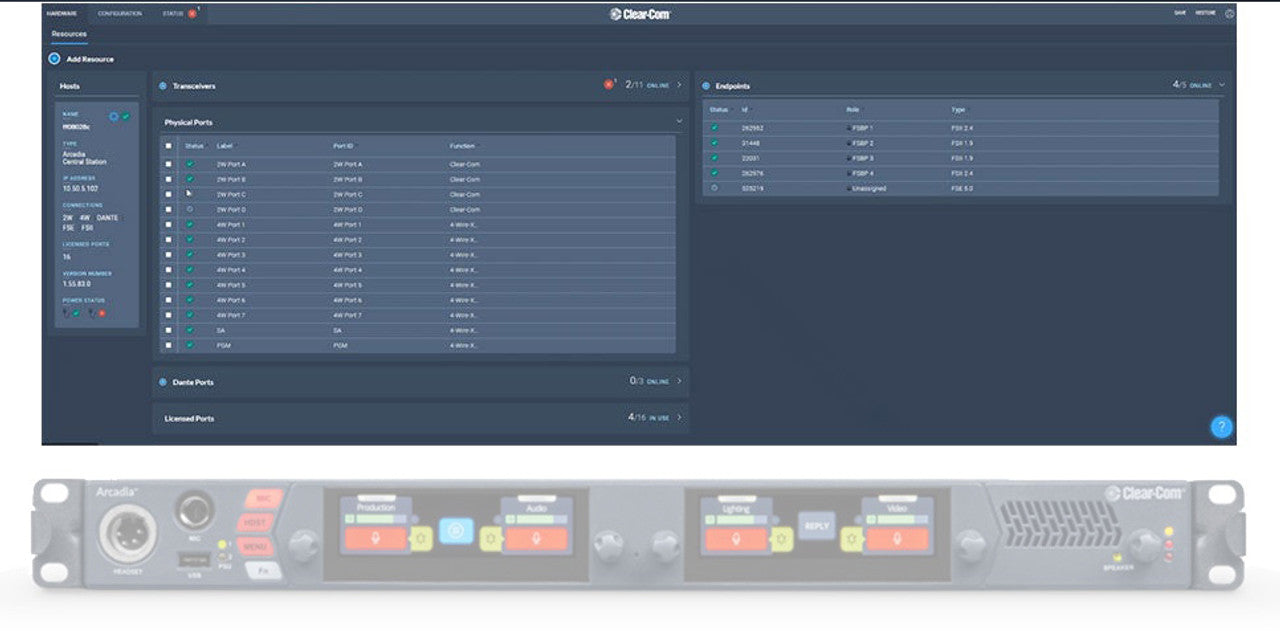Click the status check icon for 2W Port A
Screen dimensions: 1280x631
coord(190,163)
